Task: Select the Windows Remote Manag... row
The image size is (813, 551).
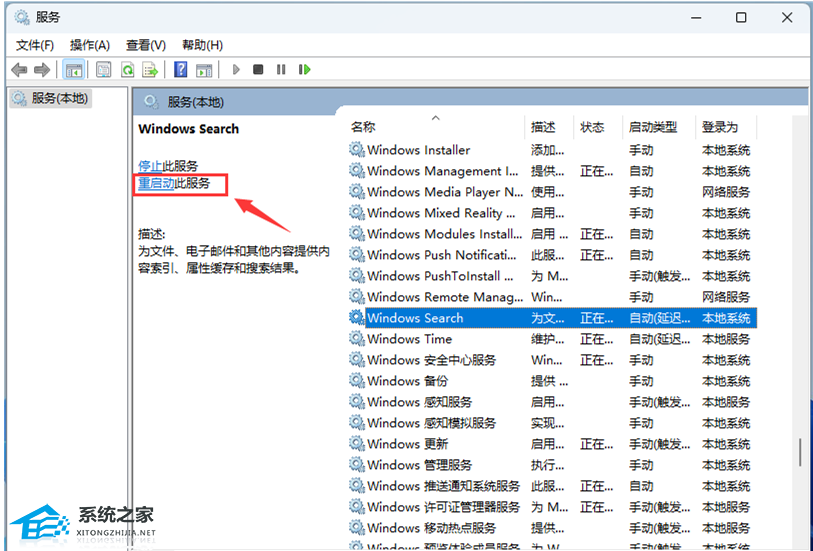Action: tap(552, 297)
